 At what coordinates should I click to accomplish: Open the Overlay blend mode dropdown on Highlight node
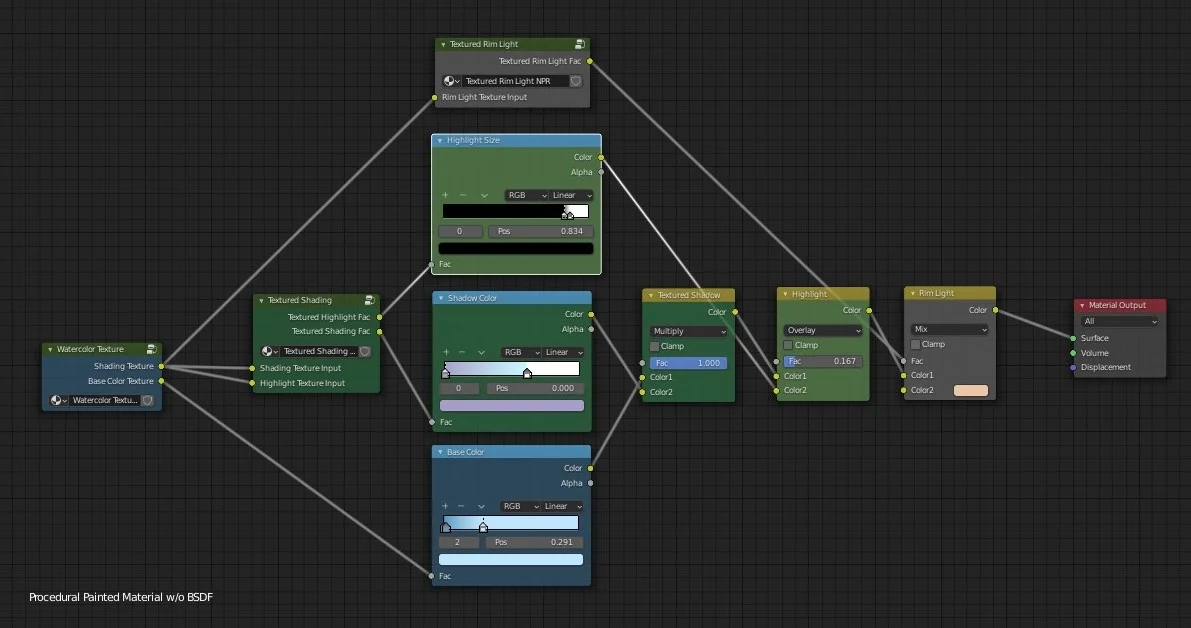822,329
